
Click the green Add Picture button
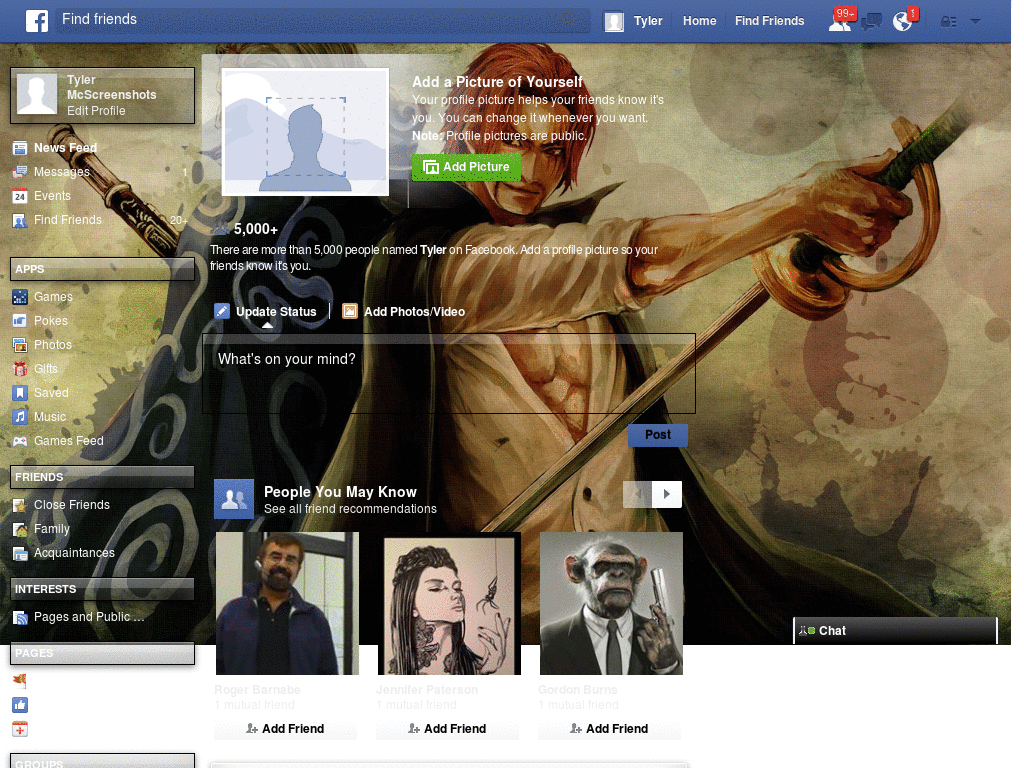pyautogui.click(x=466, y=167)
